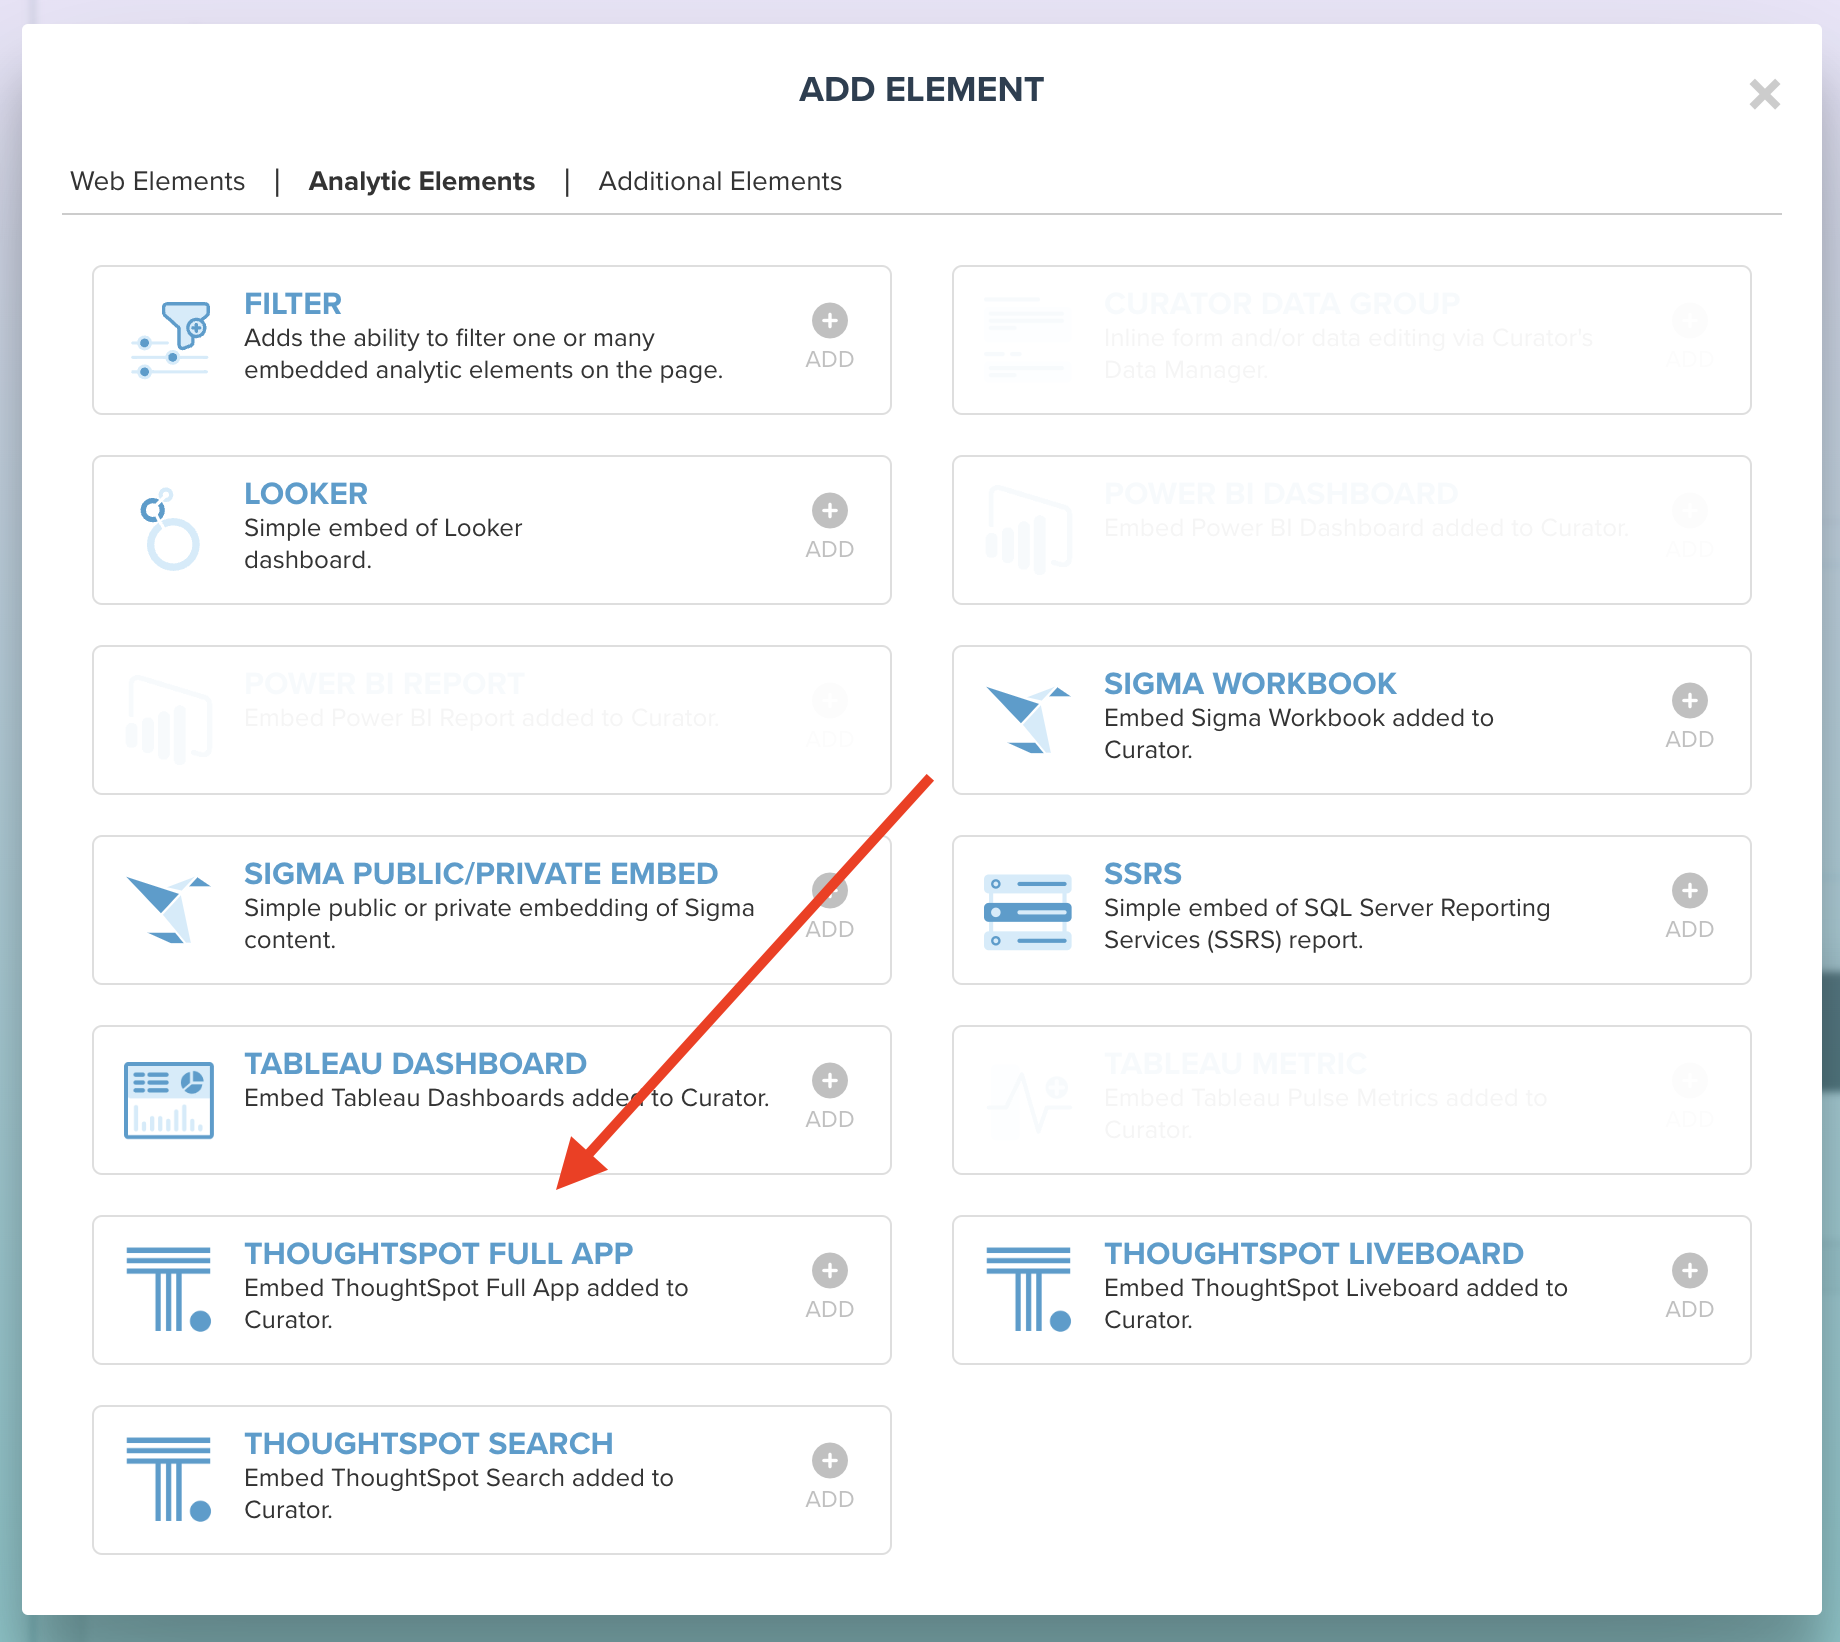Viewport: 1840px width, 1642px height.
Task: Select the SIGMA WORKBOOK heading
Action: (1250, 683)
